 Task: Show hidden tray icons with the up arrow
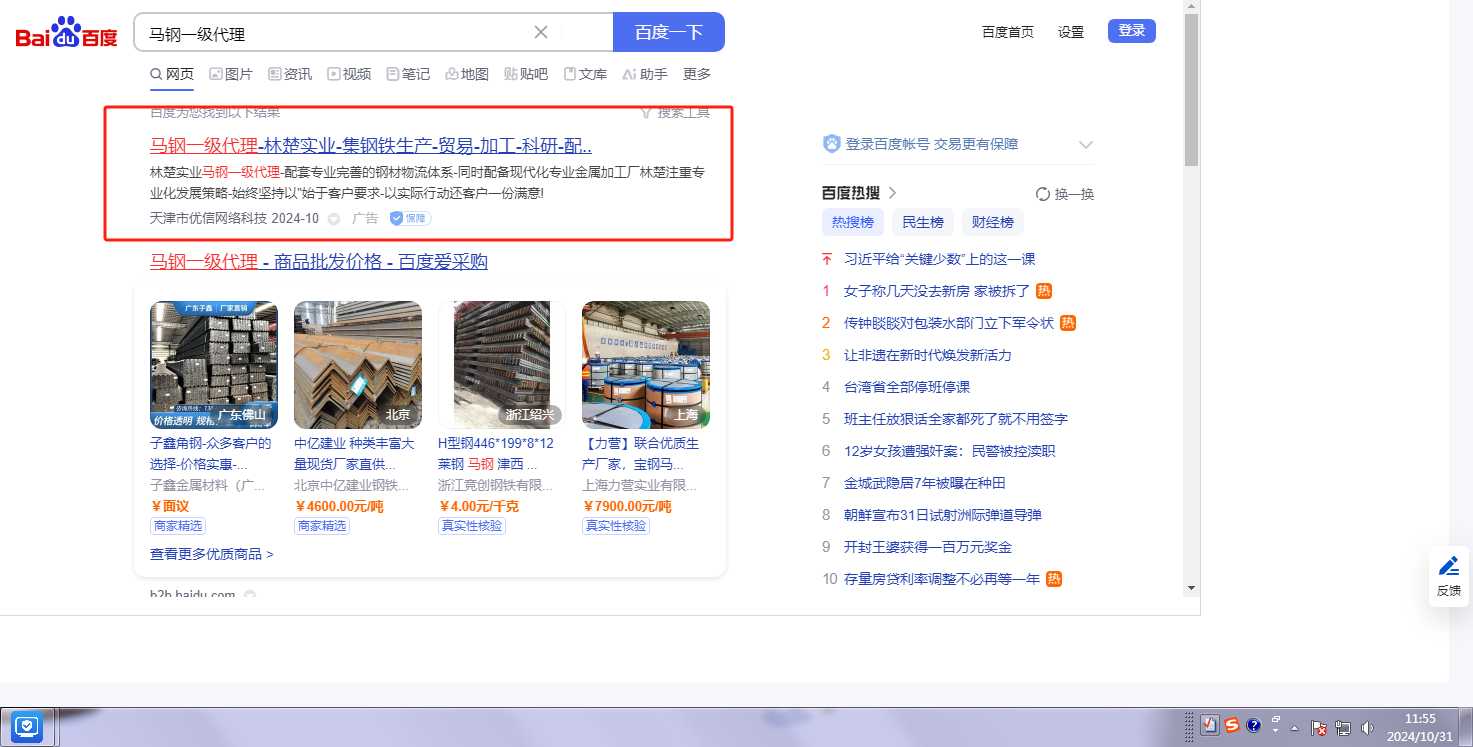coord(1294,727)
